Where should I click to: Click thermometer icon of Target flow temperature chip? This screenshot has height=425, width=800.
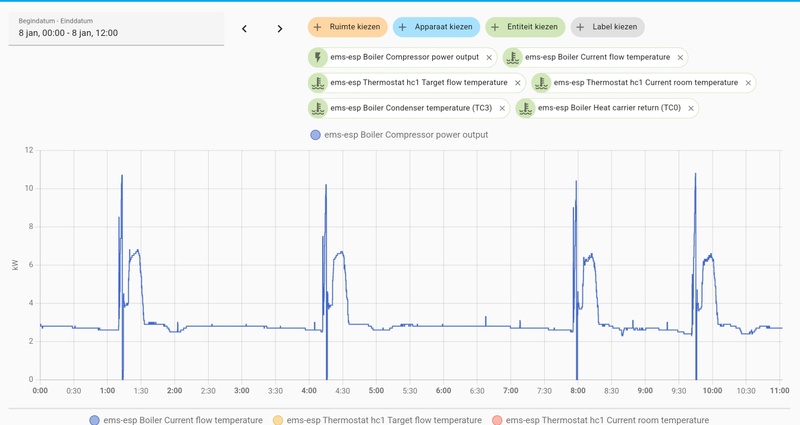click(318, 83)
